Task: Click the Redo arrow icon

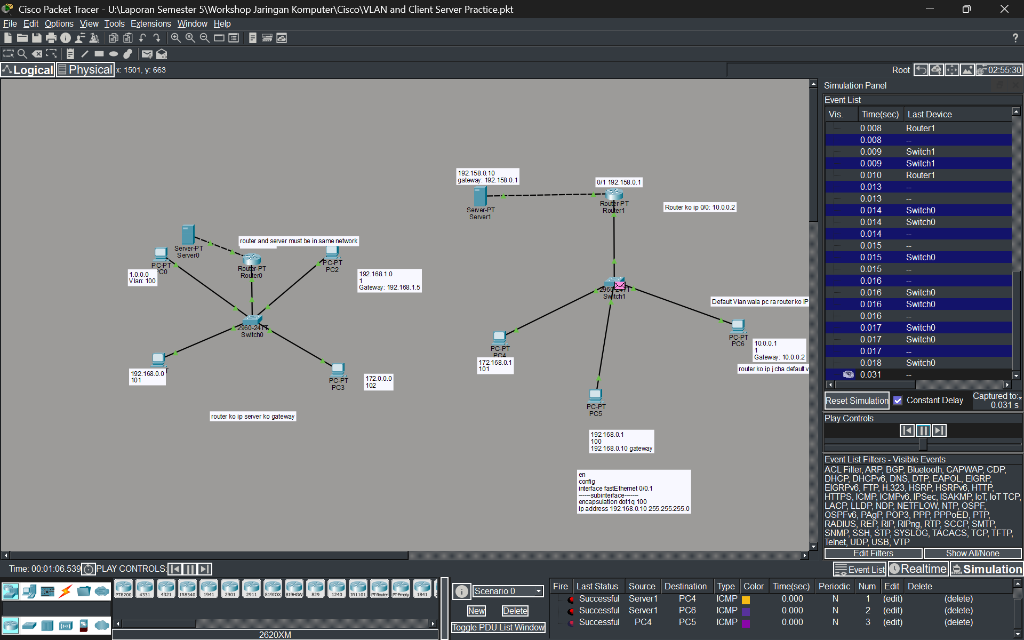Action: [x=156, y=38]
